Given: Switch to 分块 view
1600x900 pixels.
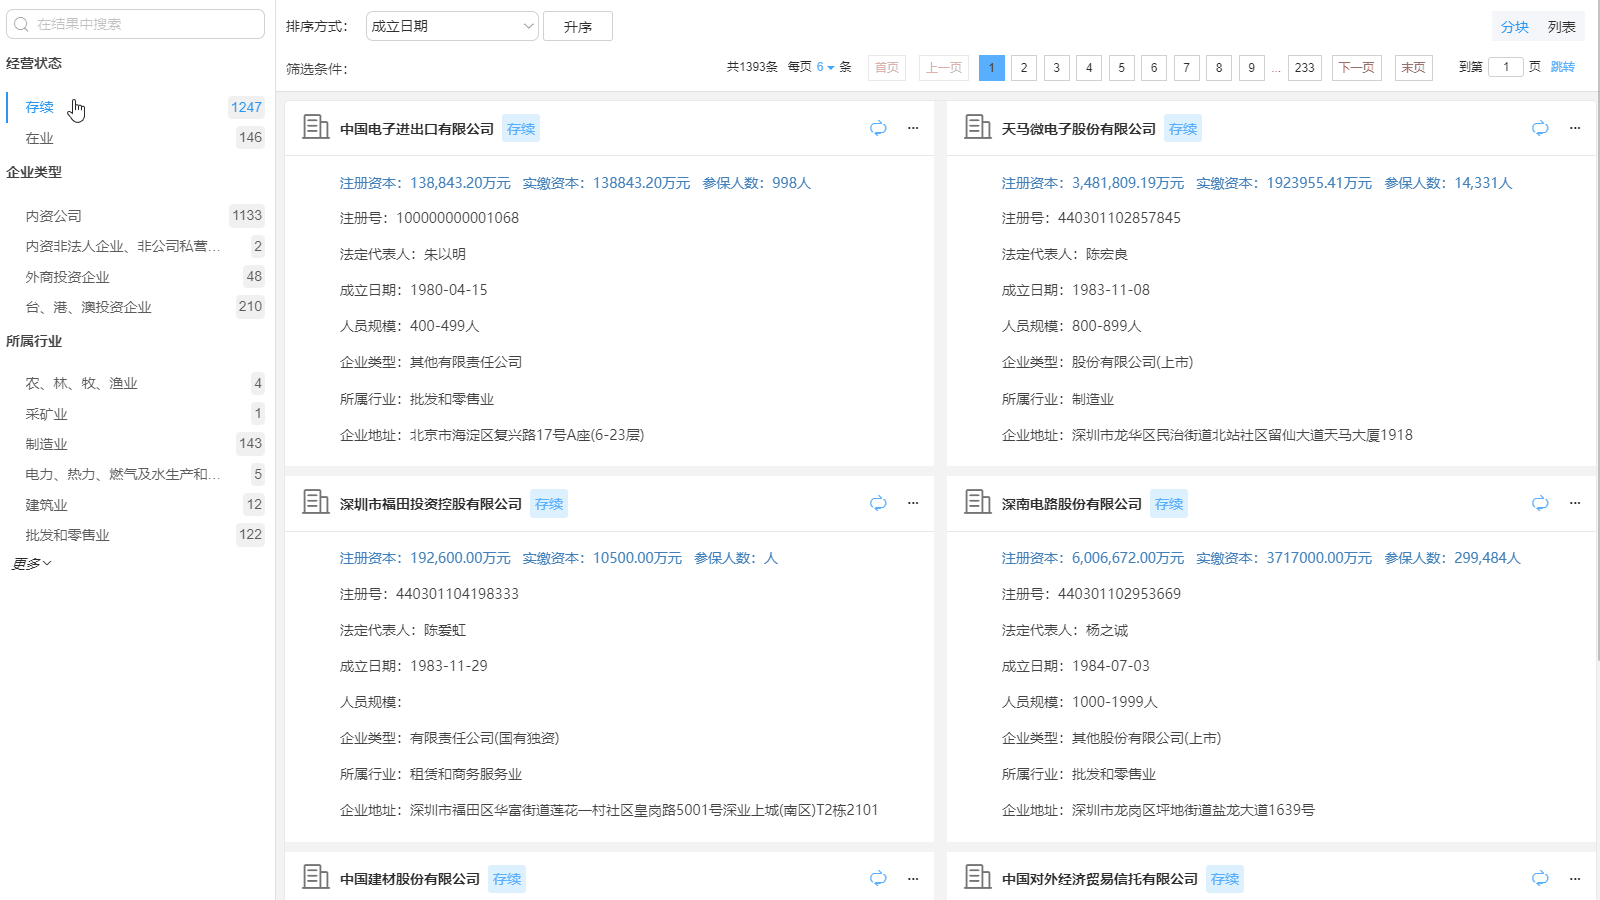Looking at the screenshot, I should tap(1514, 27).
